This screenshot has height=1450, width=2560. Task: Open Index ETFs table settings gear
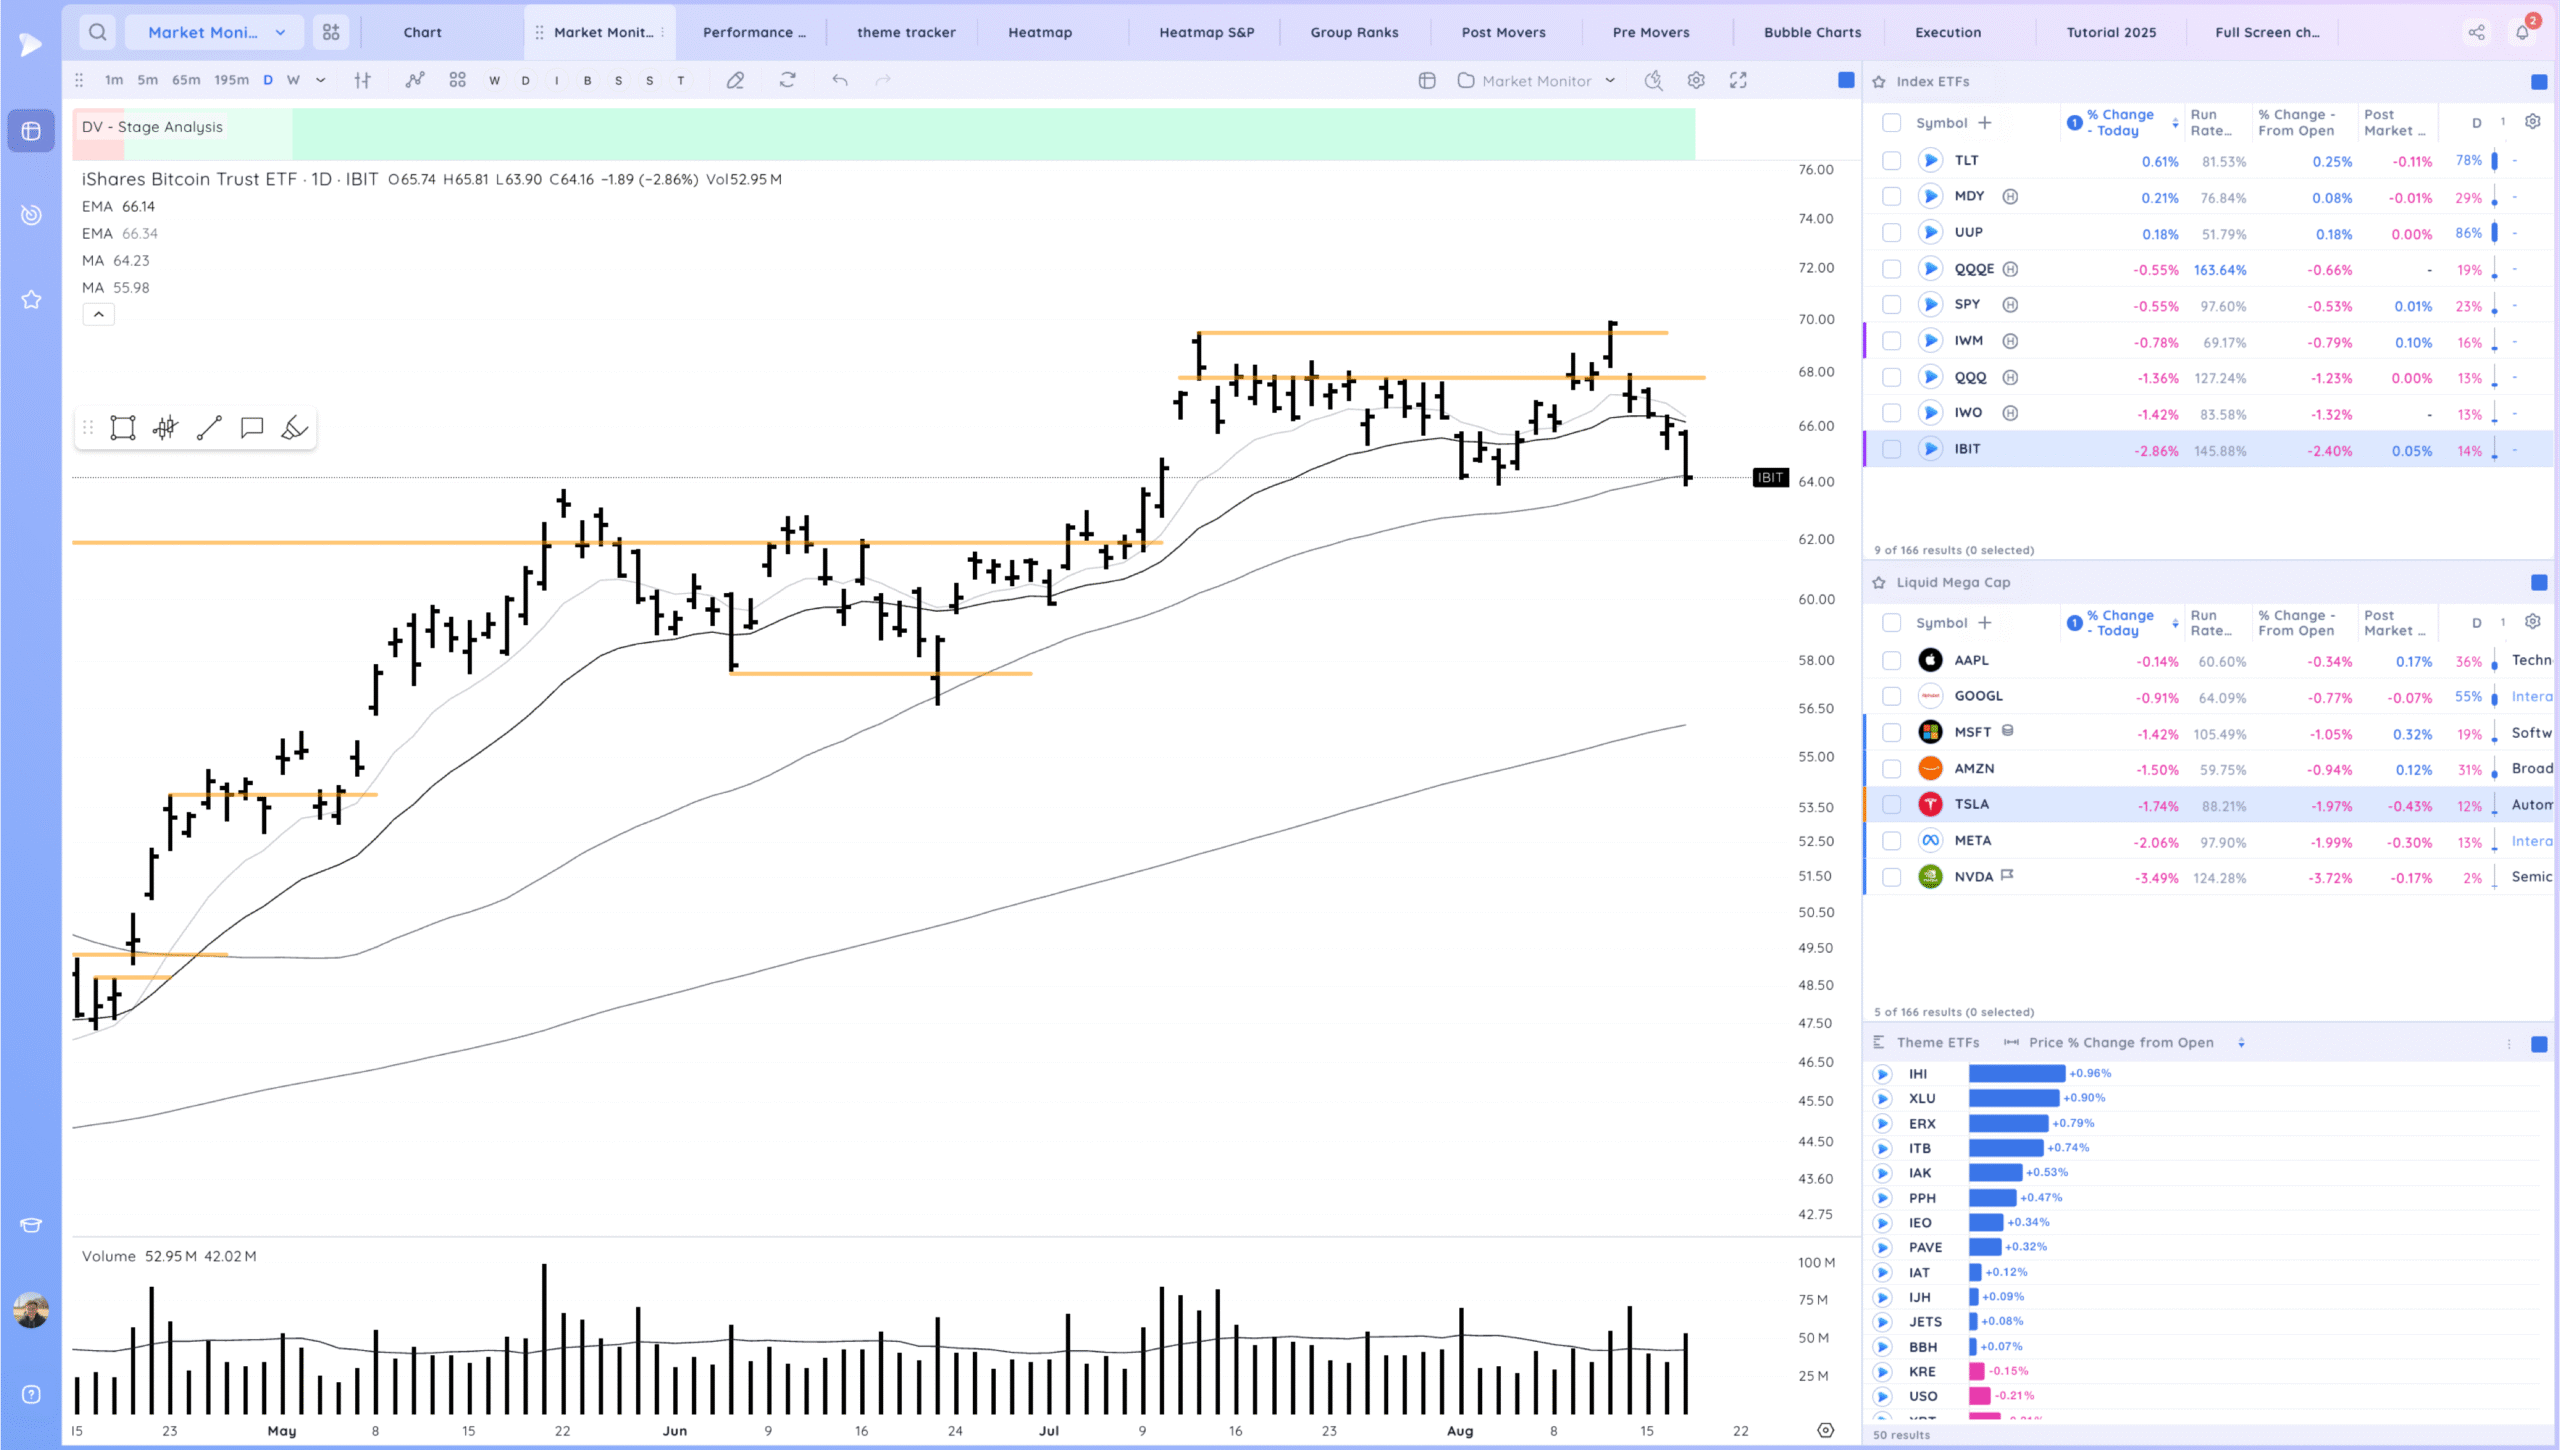(2532, 122)
